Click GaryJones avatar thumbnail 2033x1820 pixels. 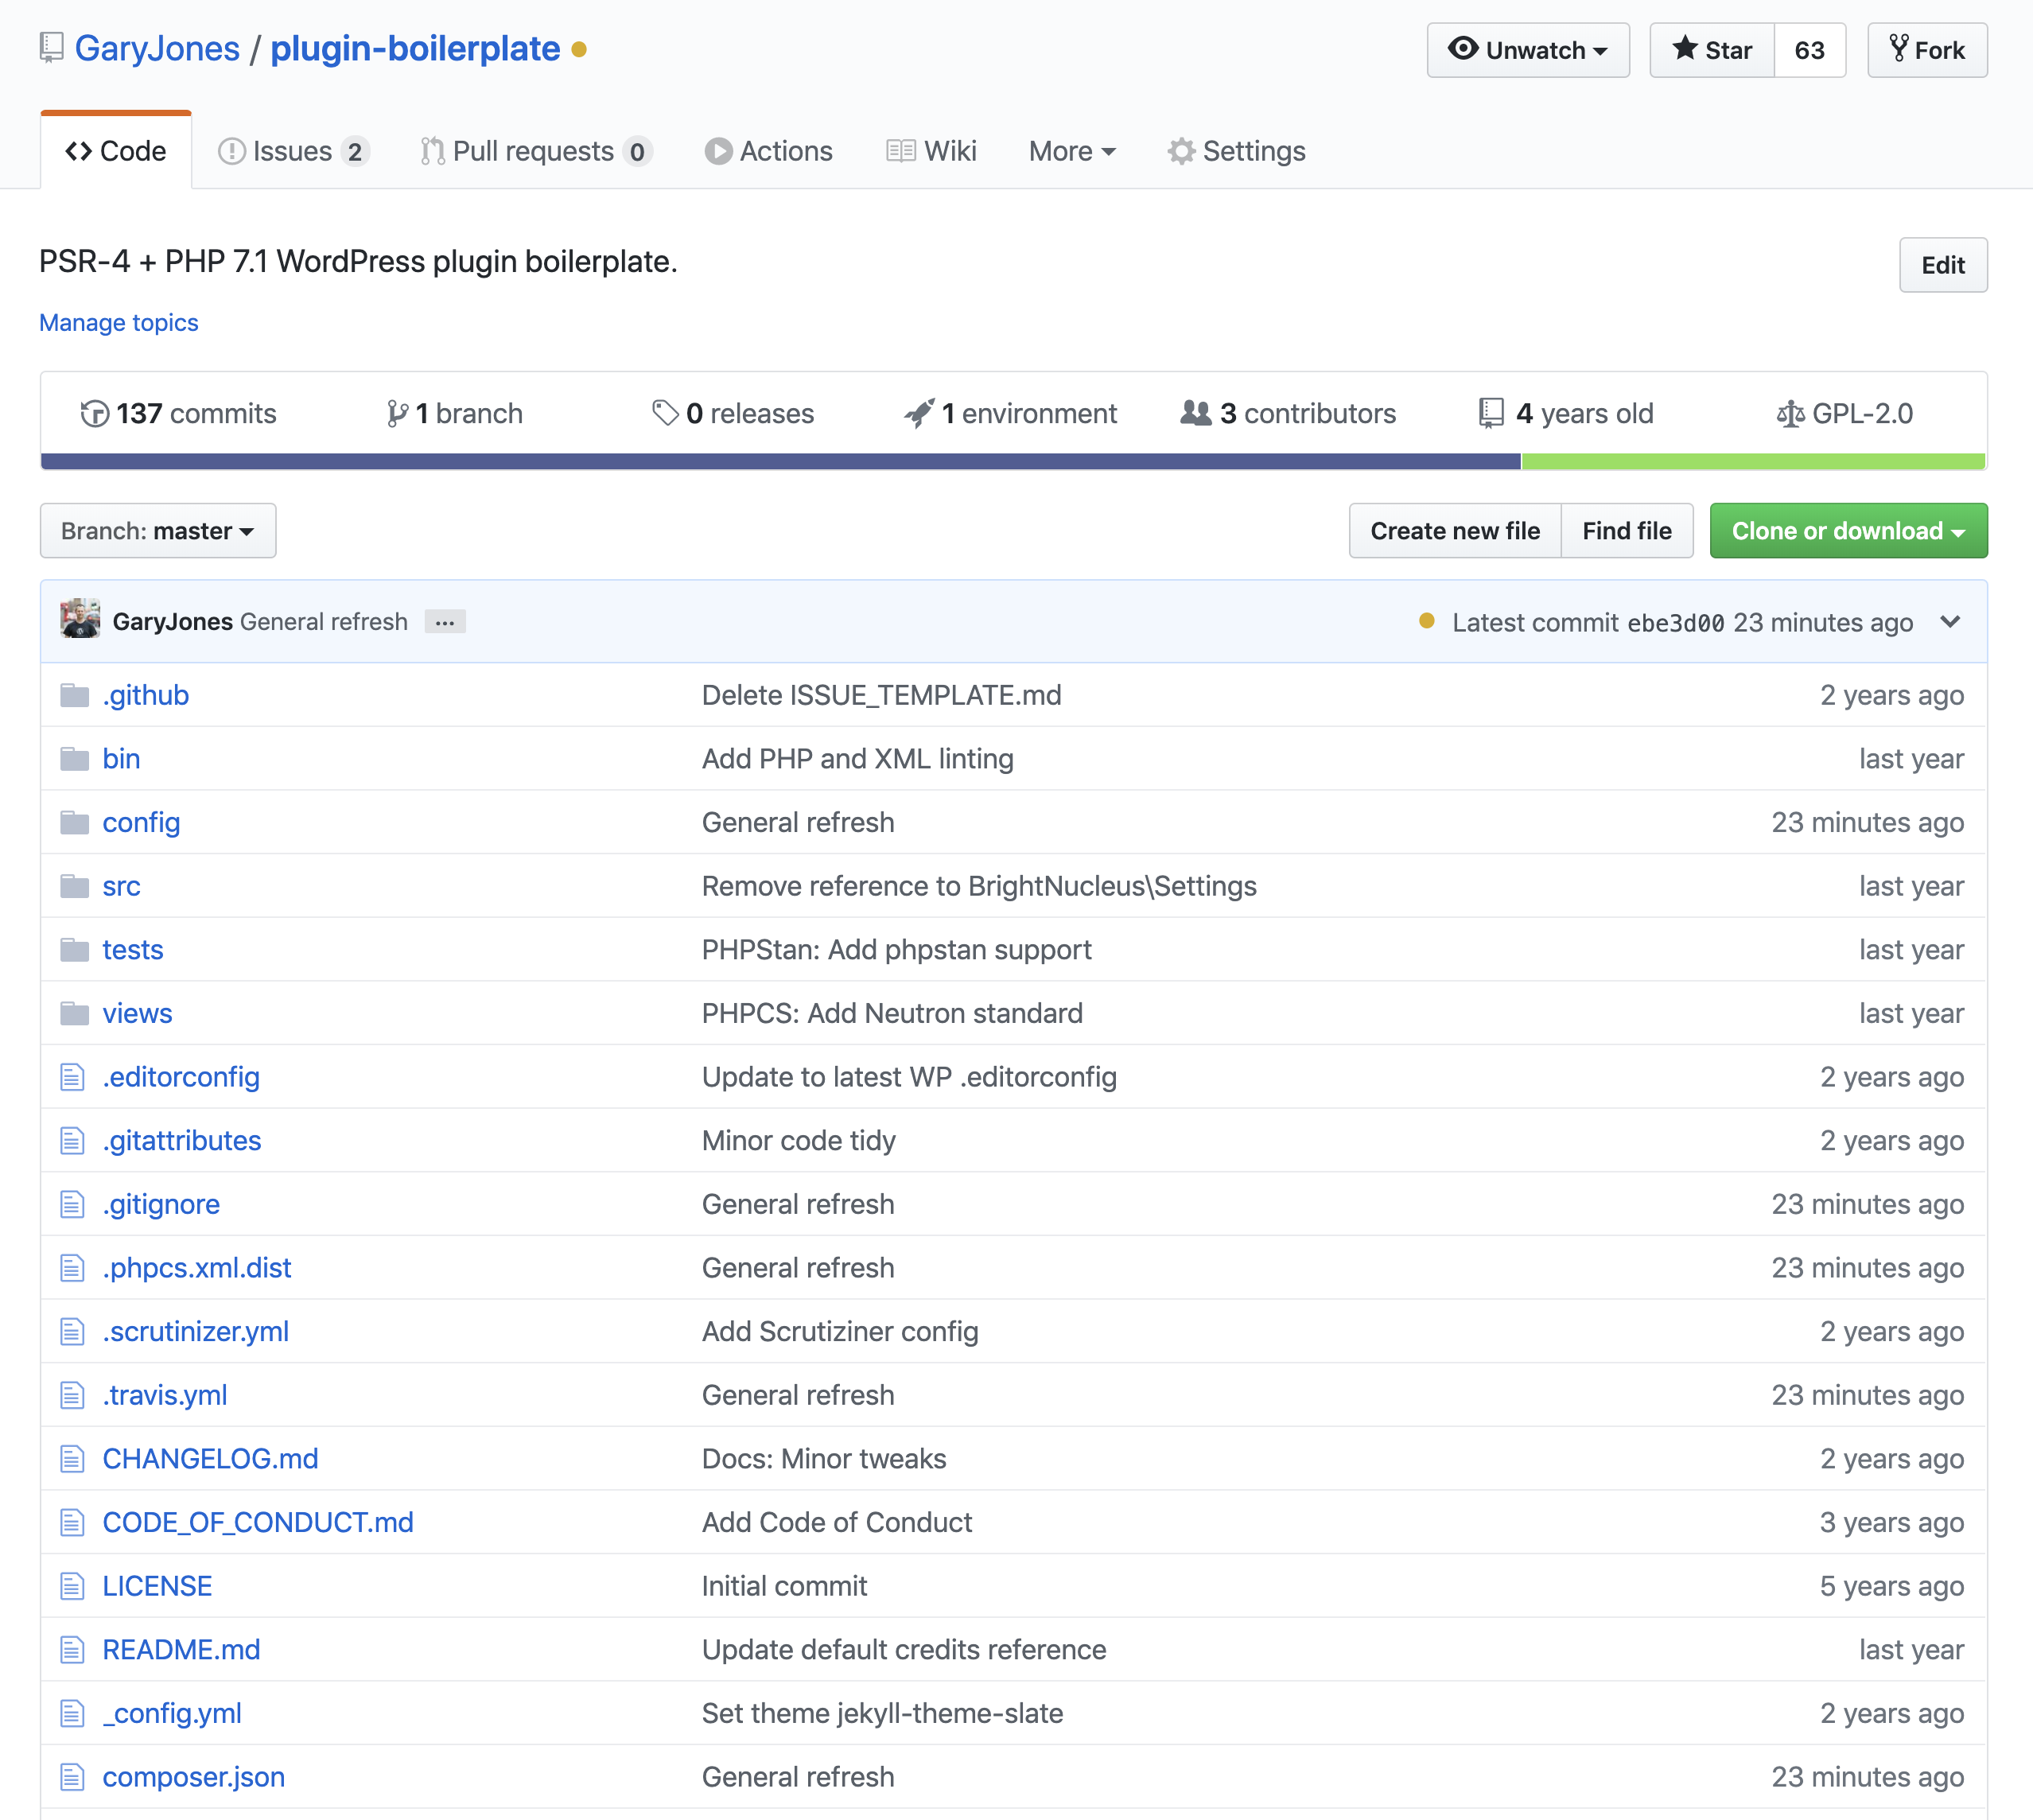(x=80, y=620)
